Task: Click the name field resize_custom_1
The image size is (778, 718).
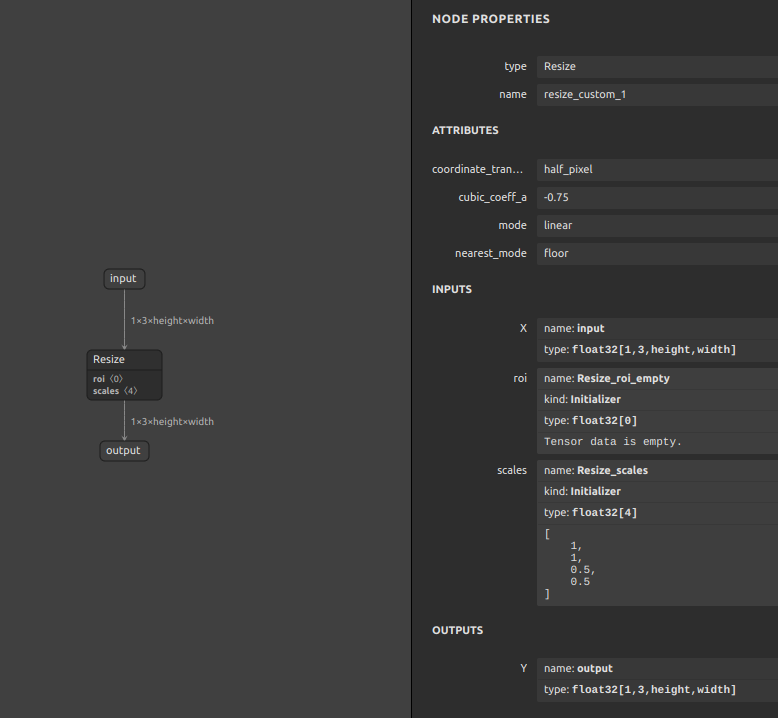Action: tap(657, 94)
